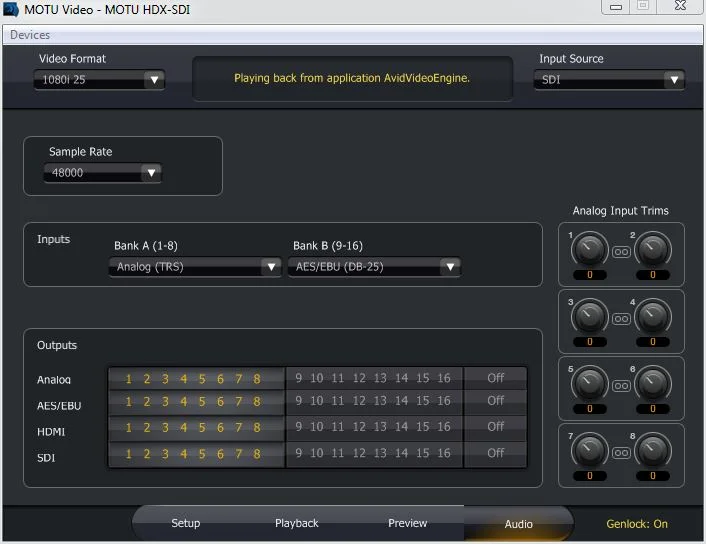Toggle stereo link for trims 1 and 2
The width and height of the screenshot is (706, 544).
[x=621, y=252]
